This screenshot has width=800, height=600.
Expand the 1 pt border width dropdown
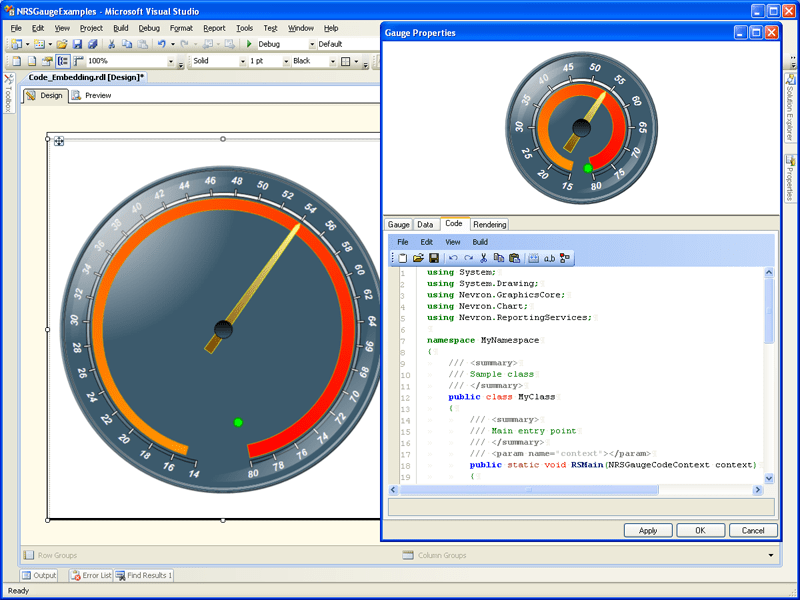(286, 62)
